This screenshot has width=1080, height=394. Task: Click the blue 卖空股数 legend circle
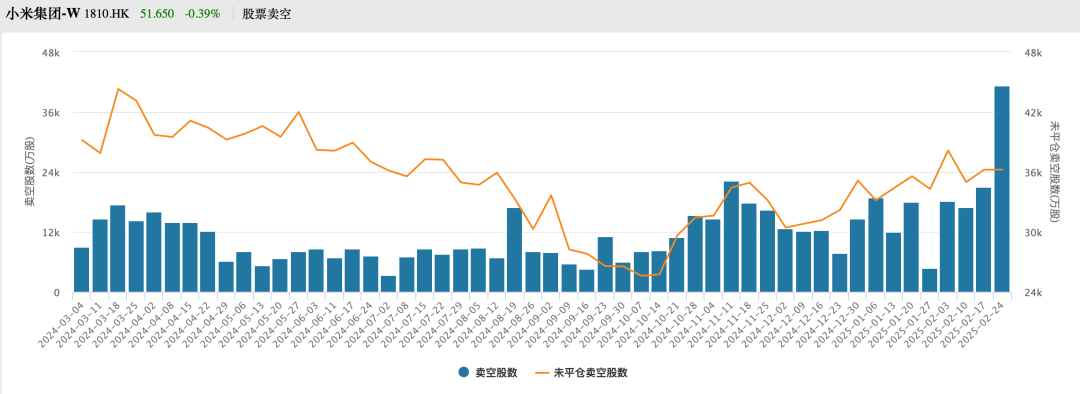[x=464, y=373]
